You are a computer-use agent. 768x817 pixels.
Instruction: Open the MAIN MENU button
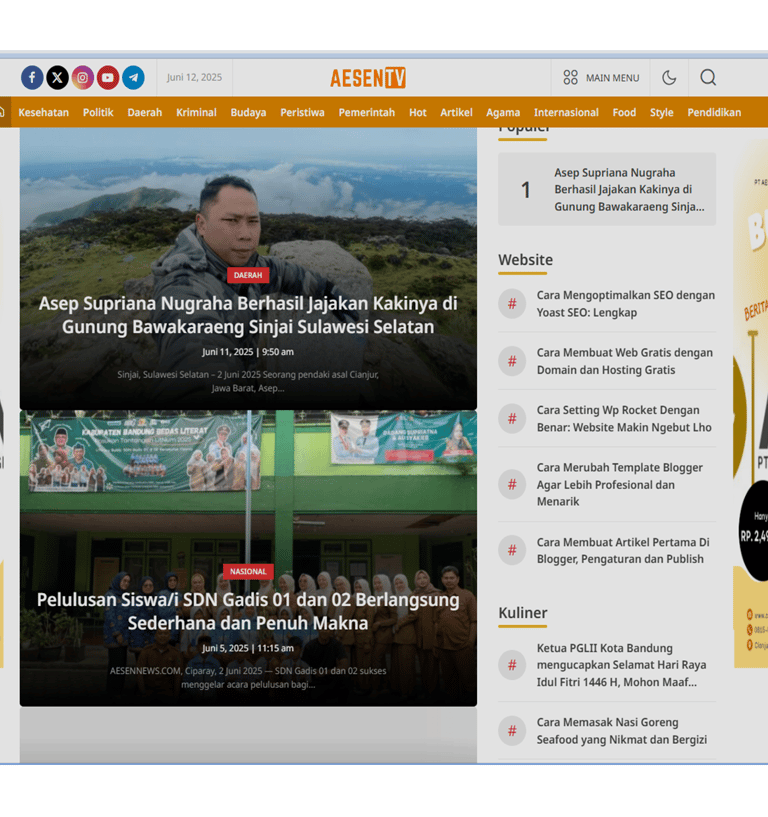click(x=601, y=78)
